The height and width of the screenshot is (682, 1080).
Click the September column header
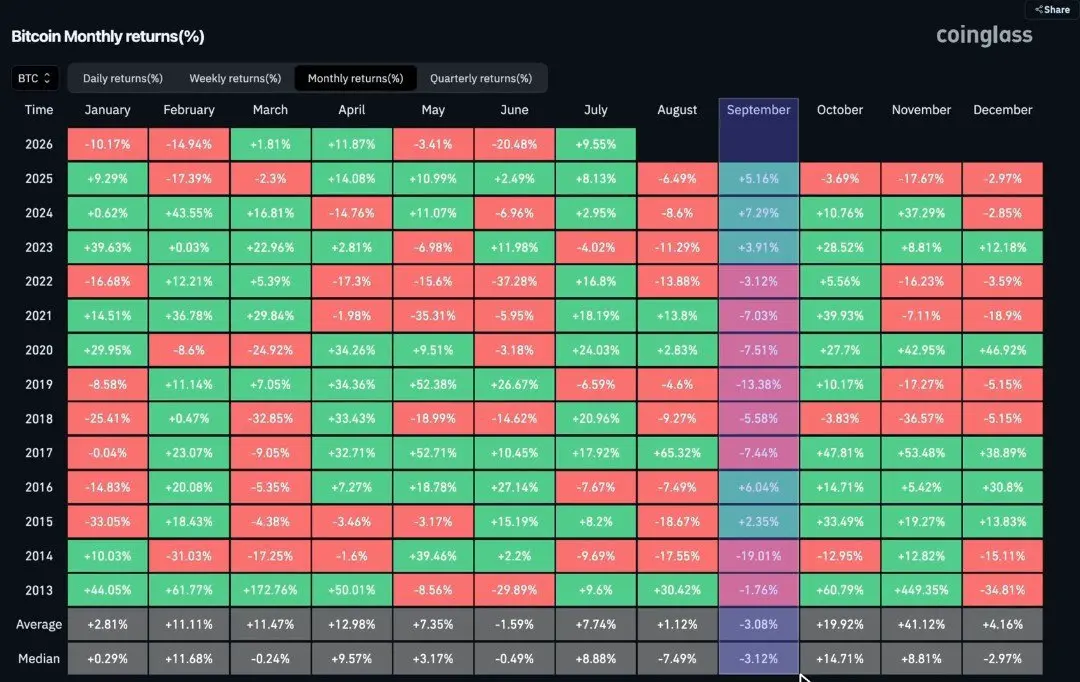pyautogui.click(x=758, y=110)
